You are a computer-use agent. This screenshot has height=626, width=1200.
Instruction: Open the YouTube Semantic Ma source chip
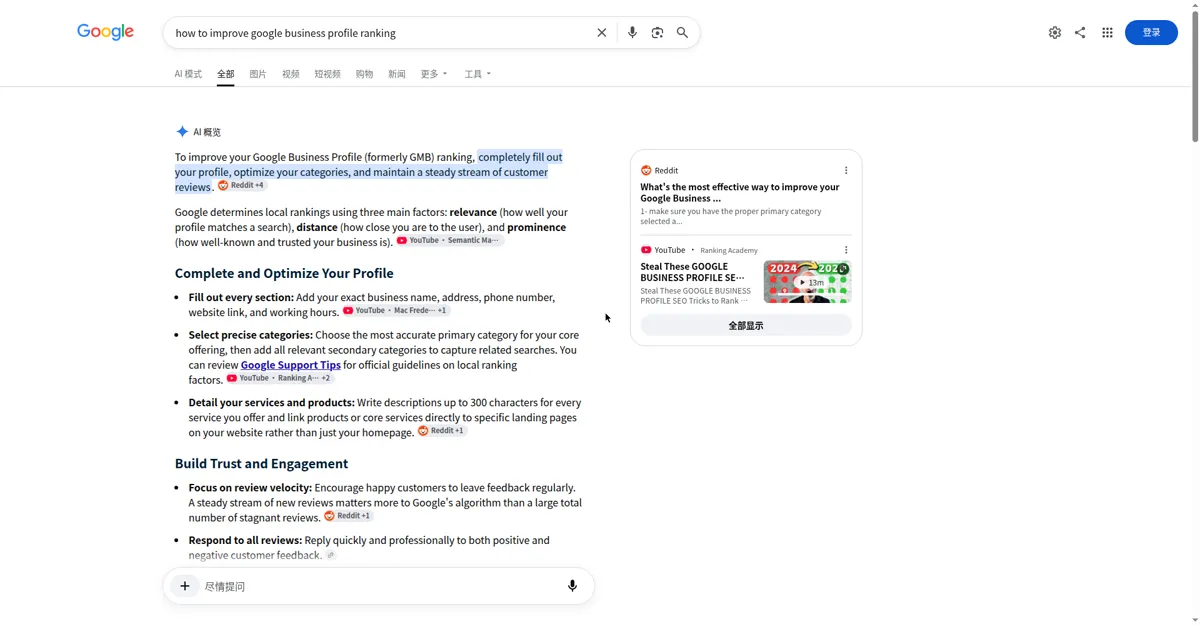pos(449,241)
